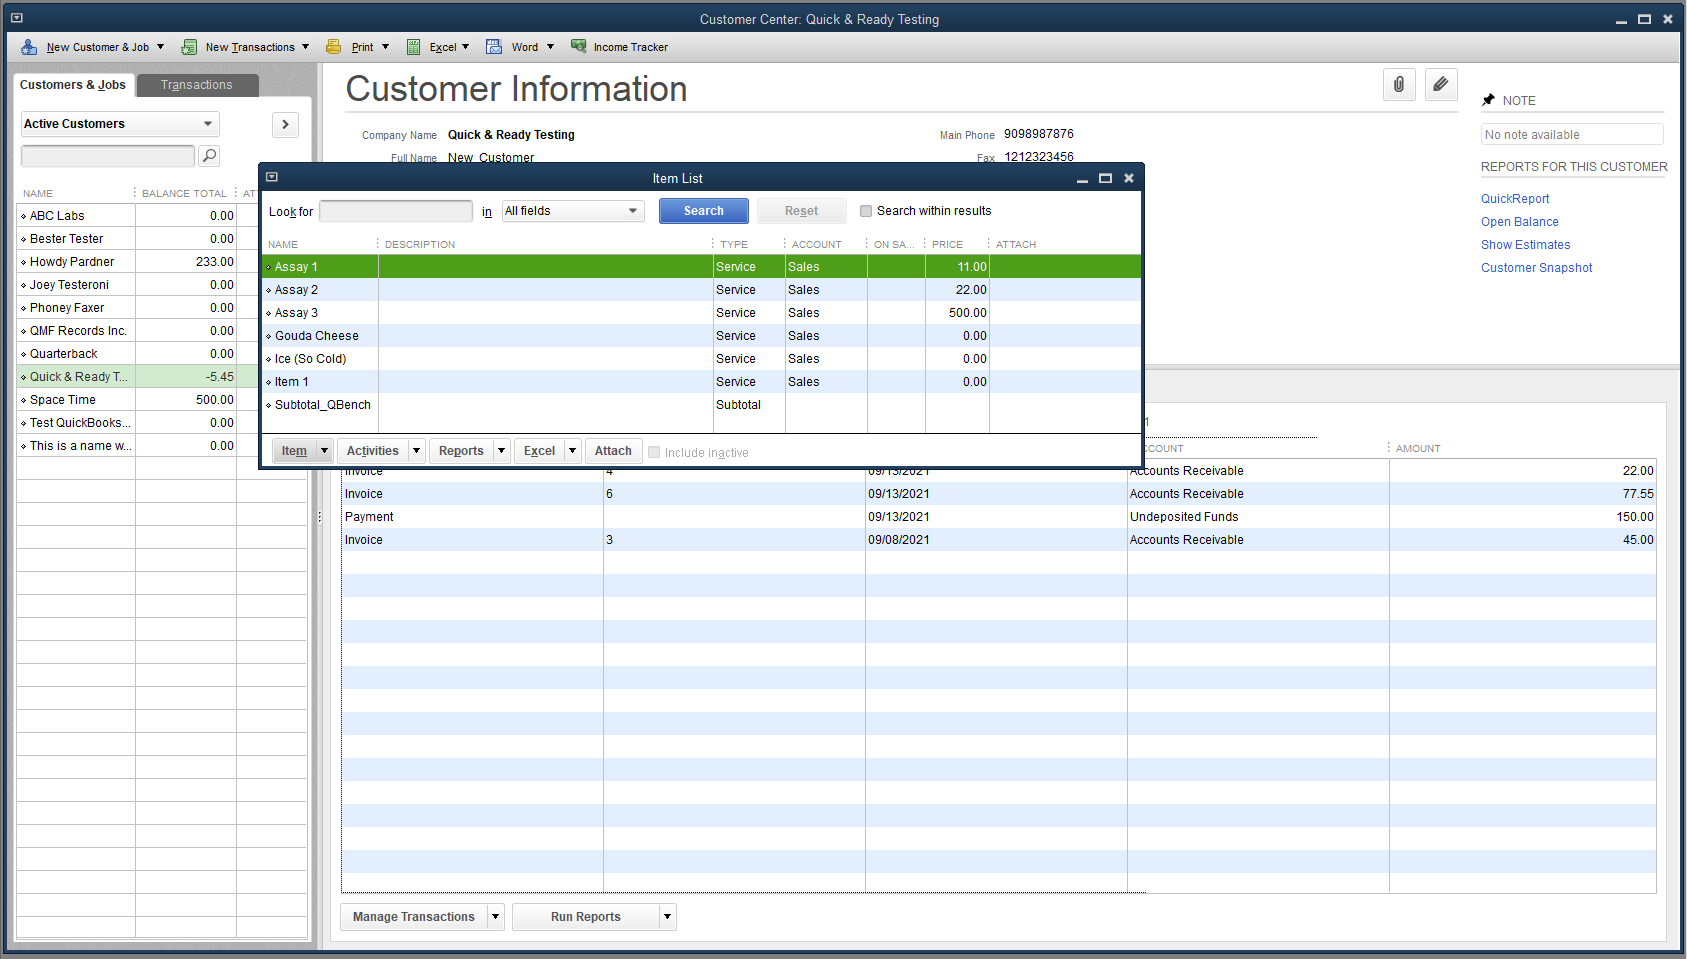Open the Customer Snapshot link
The image size is (1687, 959).
click(x=1537, y=268)
